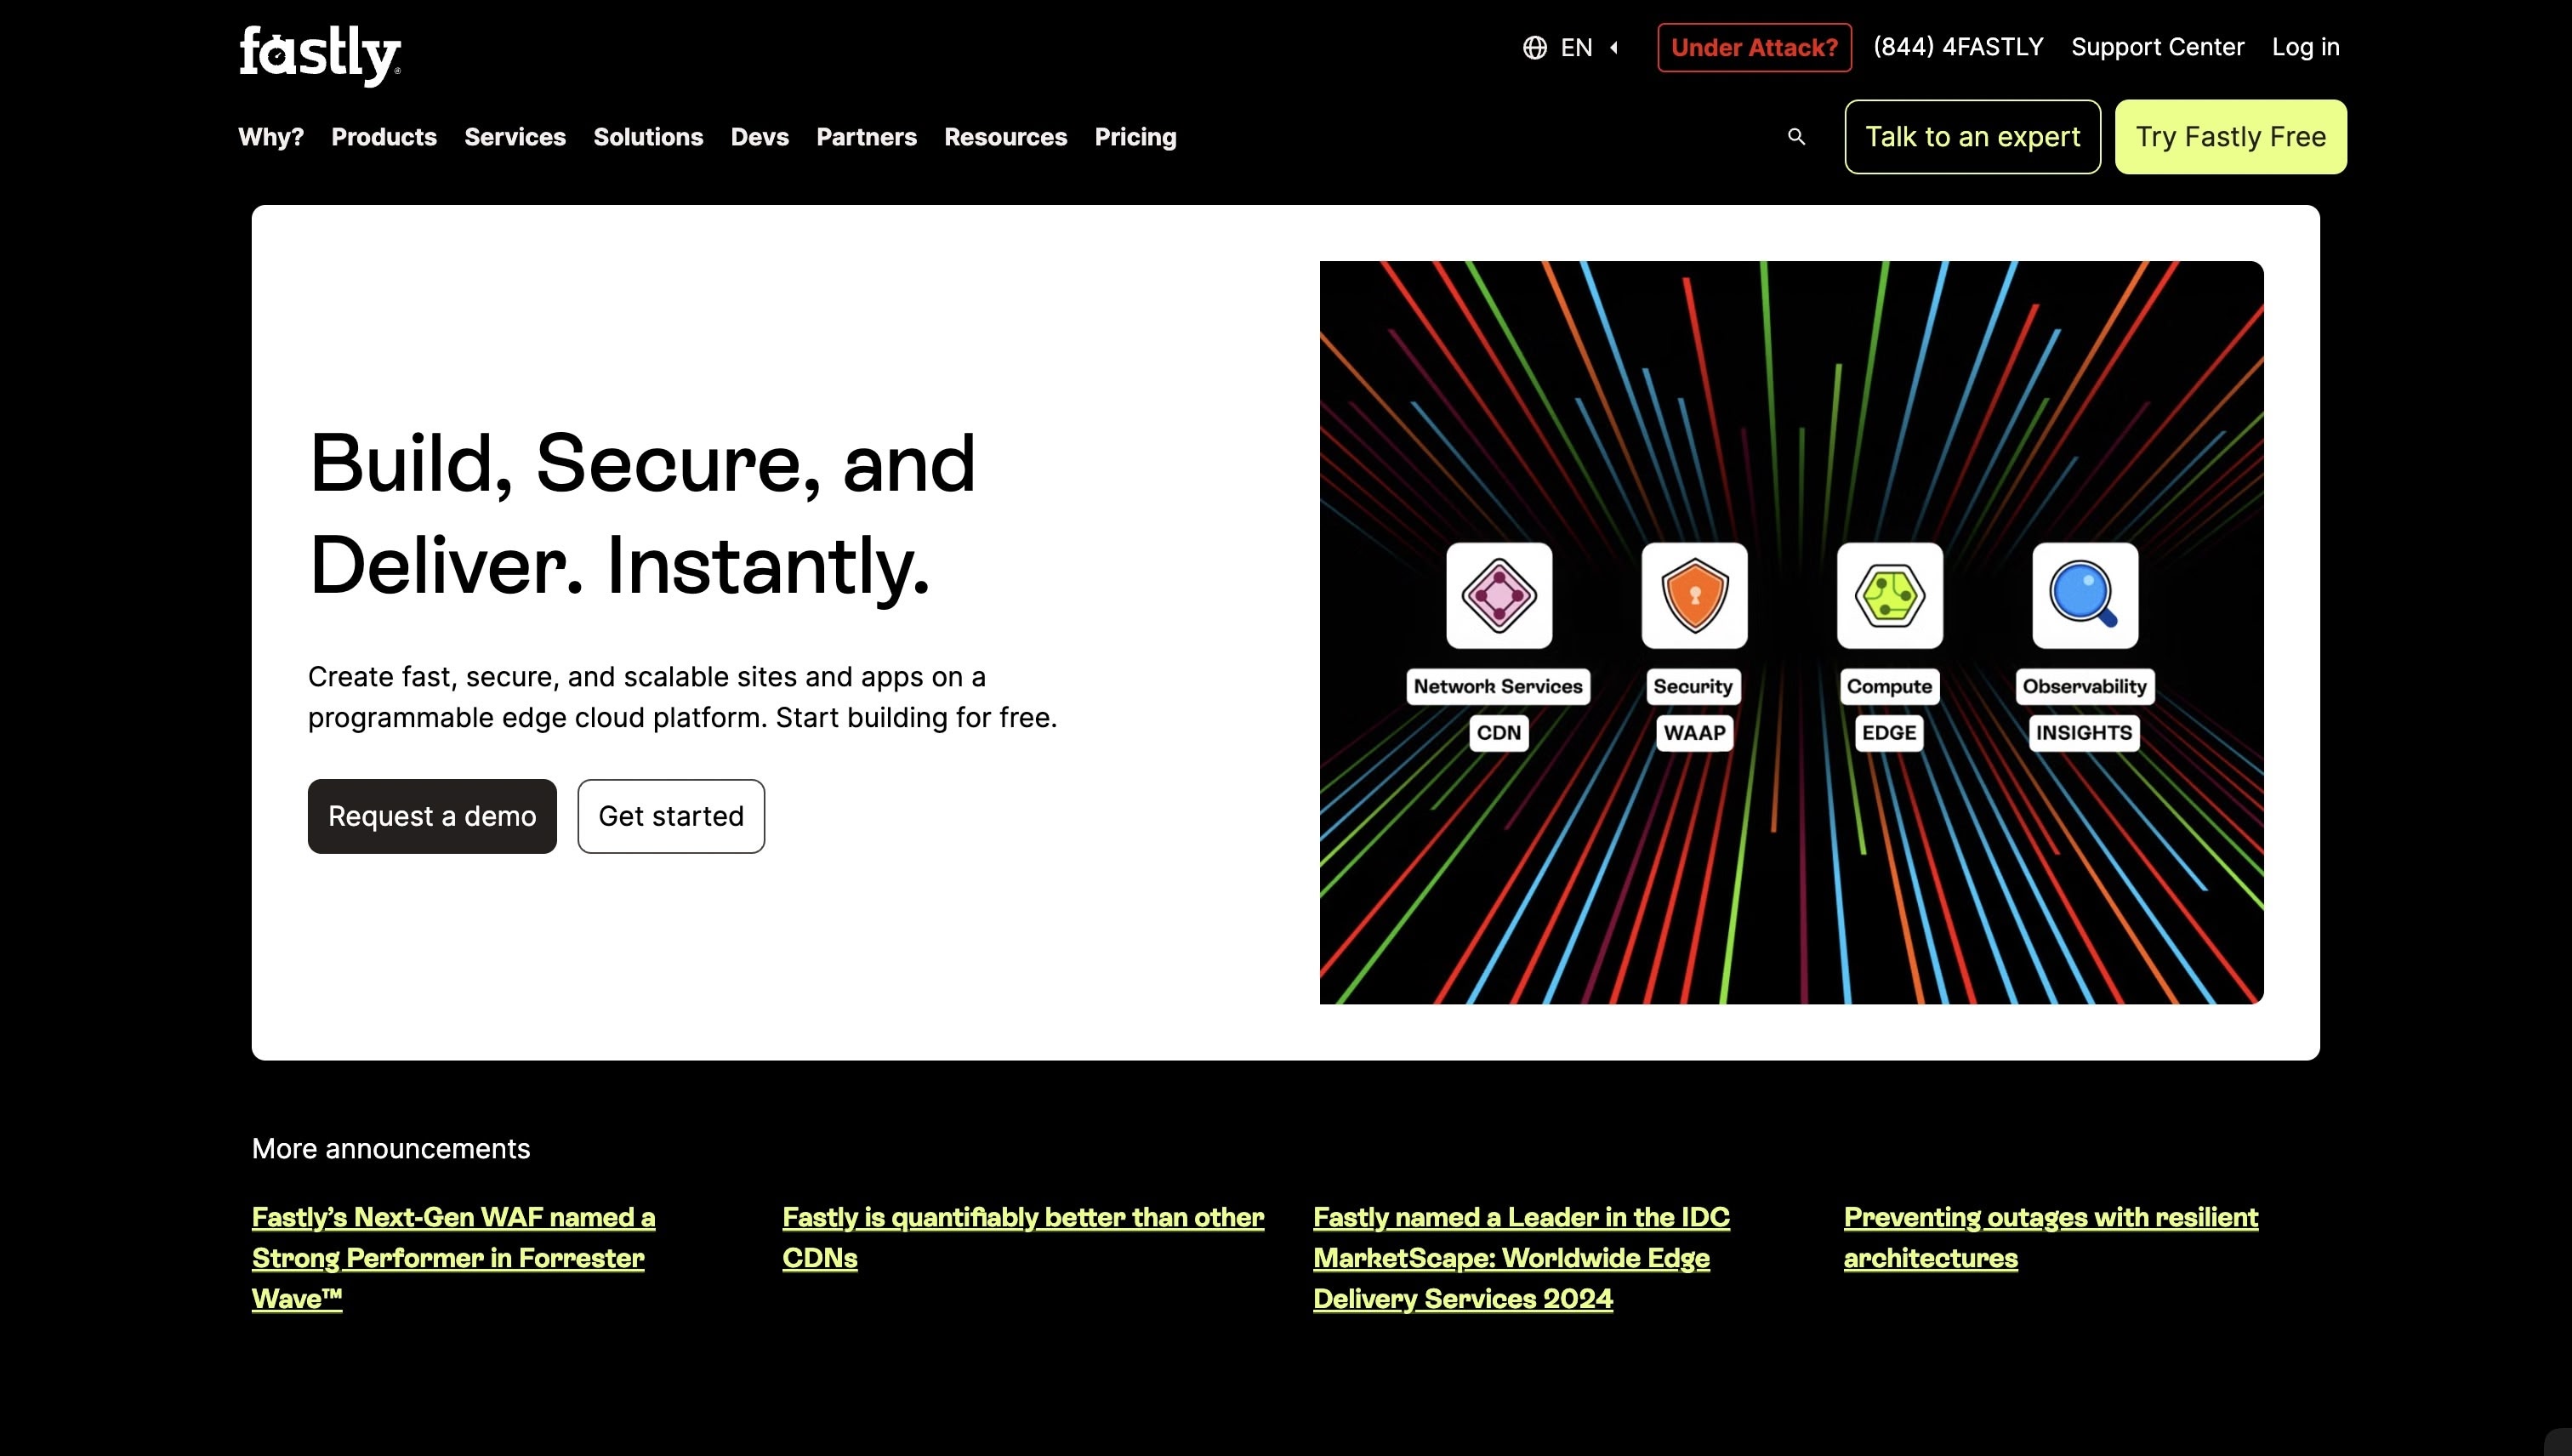Expand the EN language dropdown arrow
The image size is (2572, 1456).
pyautogui.click(x=1614, y=47)
